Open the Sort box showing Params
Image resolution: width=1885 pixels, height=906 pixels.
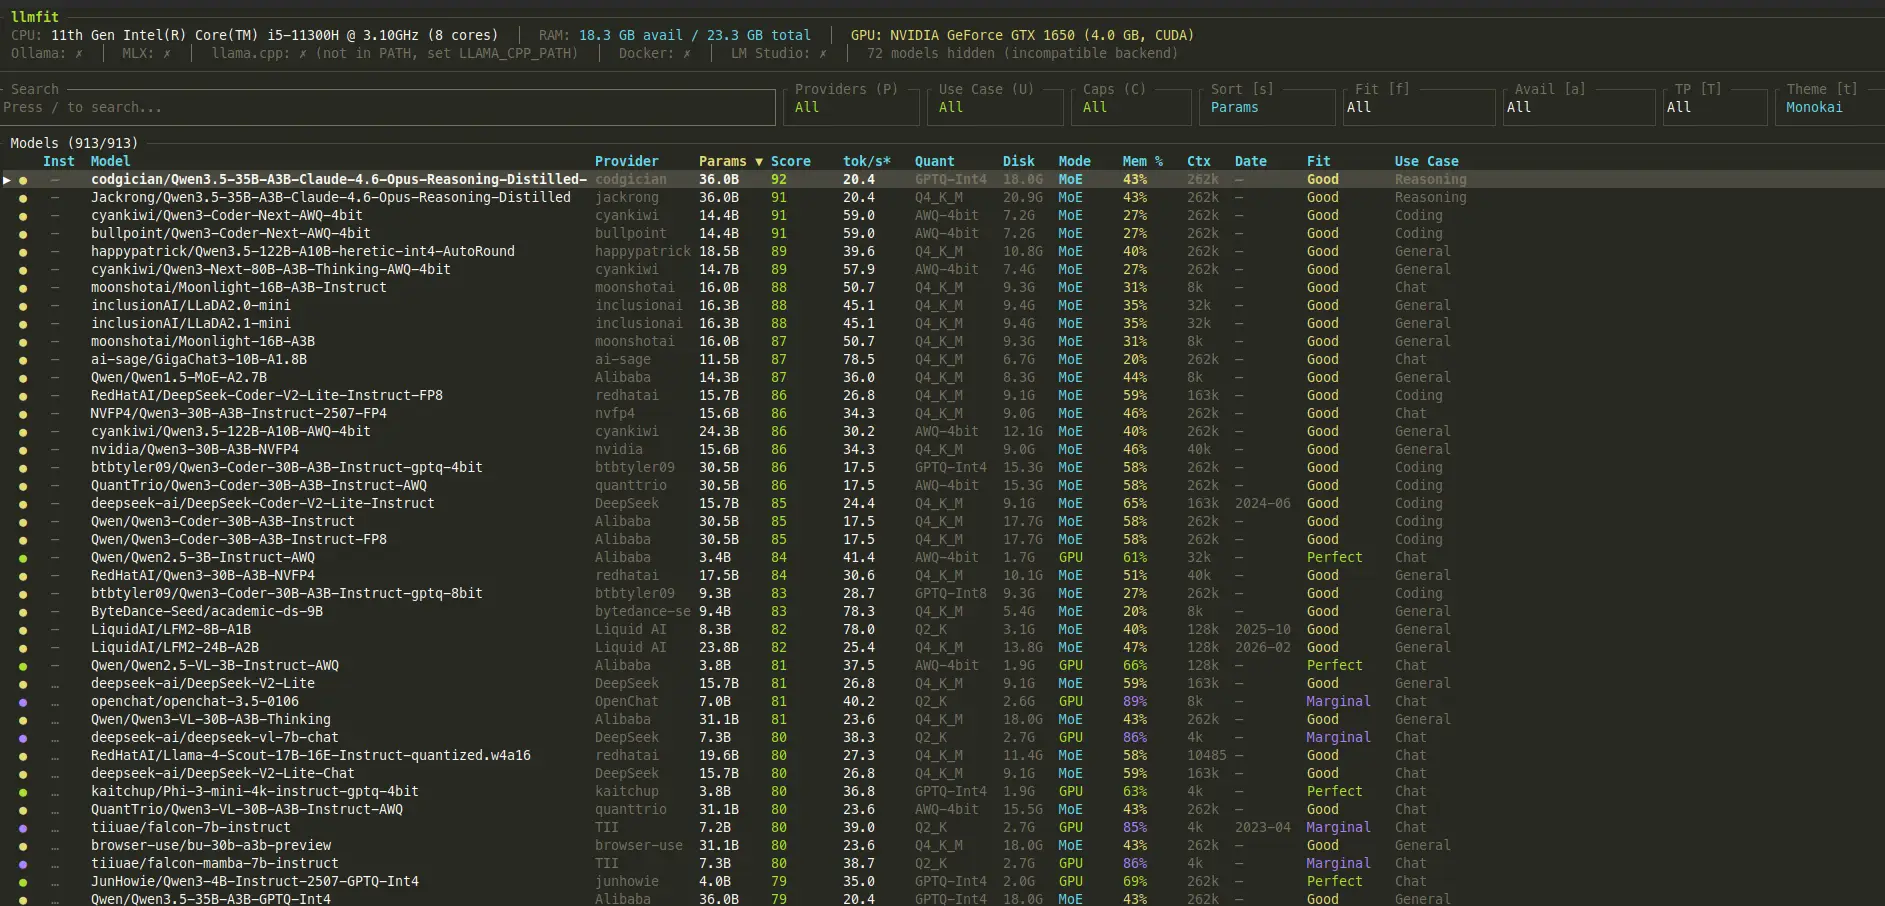pos(1265,107)
